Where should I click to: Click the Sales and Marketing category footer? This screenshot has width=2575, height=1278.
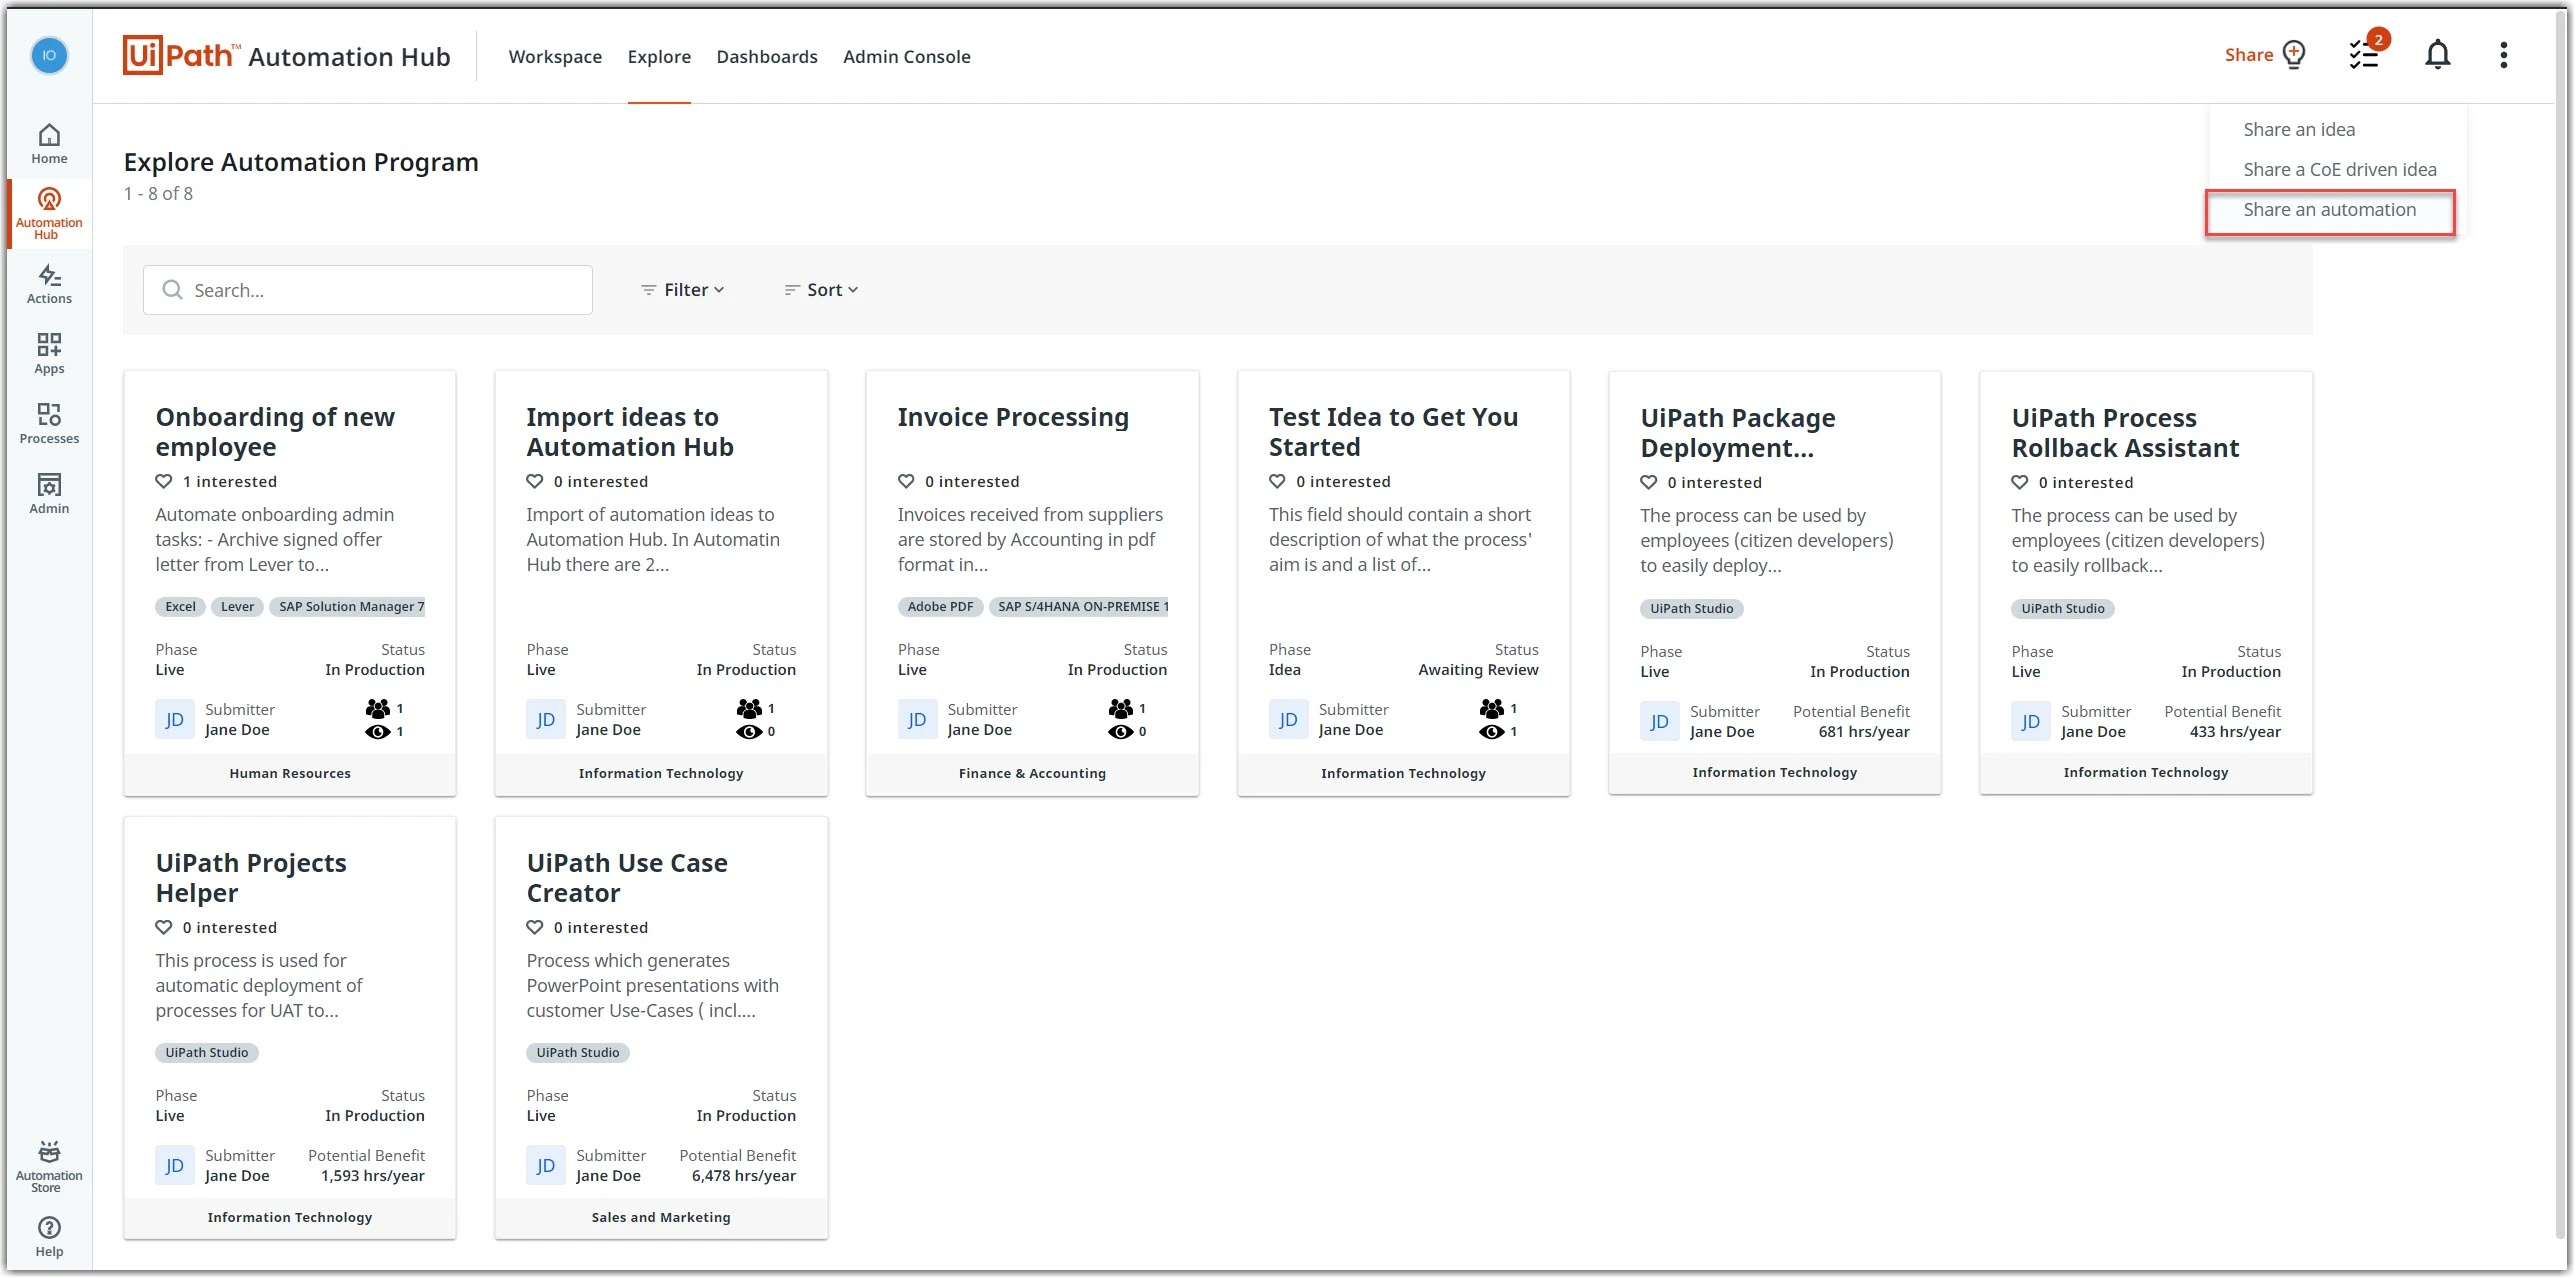[661, 1217]
